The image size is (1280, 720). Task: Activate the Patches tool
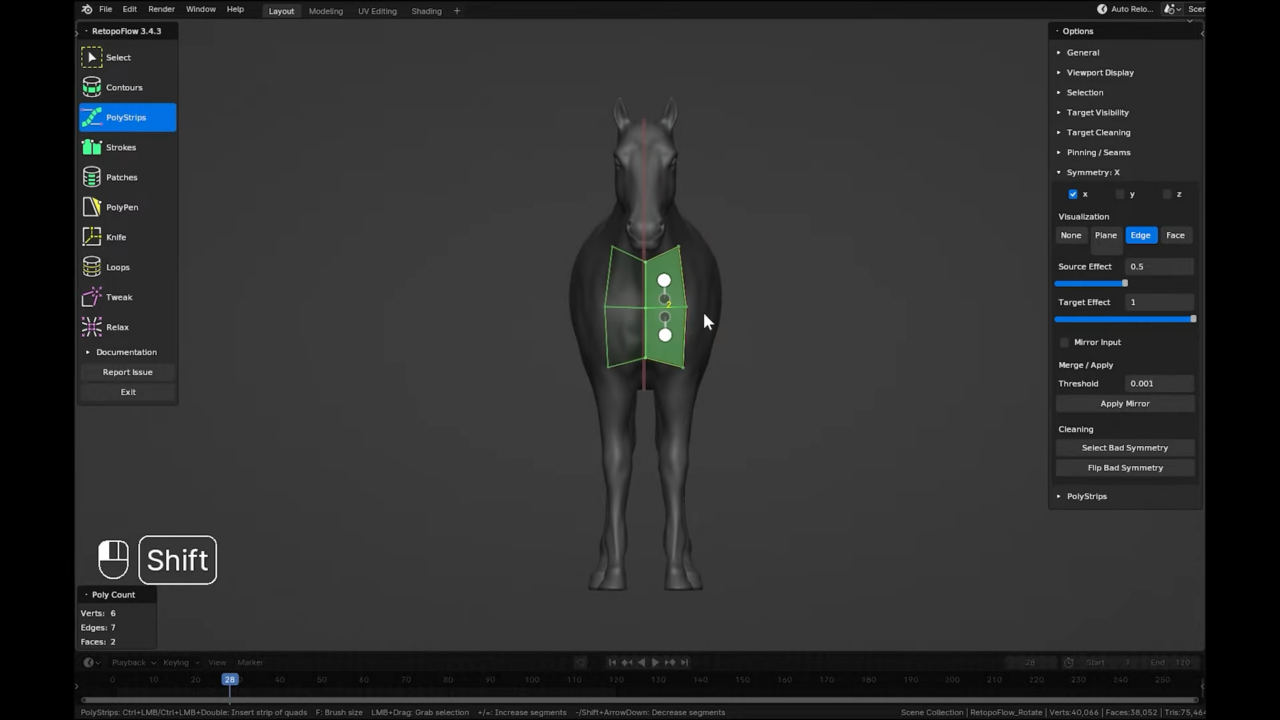[121, 177]
